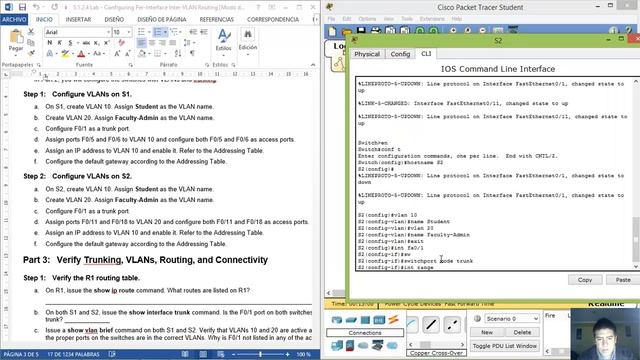Image resolution: width=640 pixels, height=360 pixels.
Task: Toggle italic K formatting
Action: [60, 43]
